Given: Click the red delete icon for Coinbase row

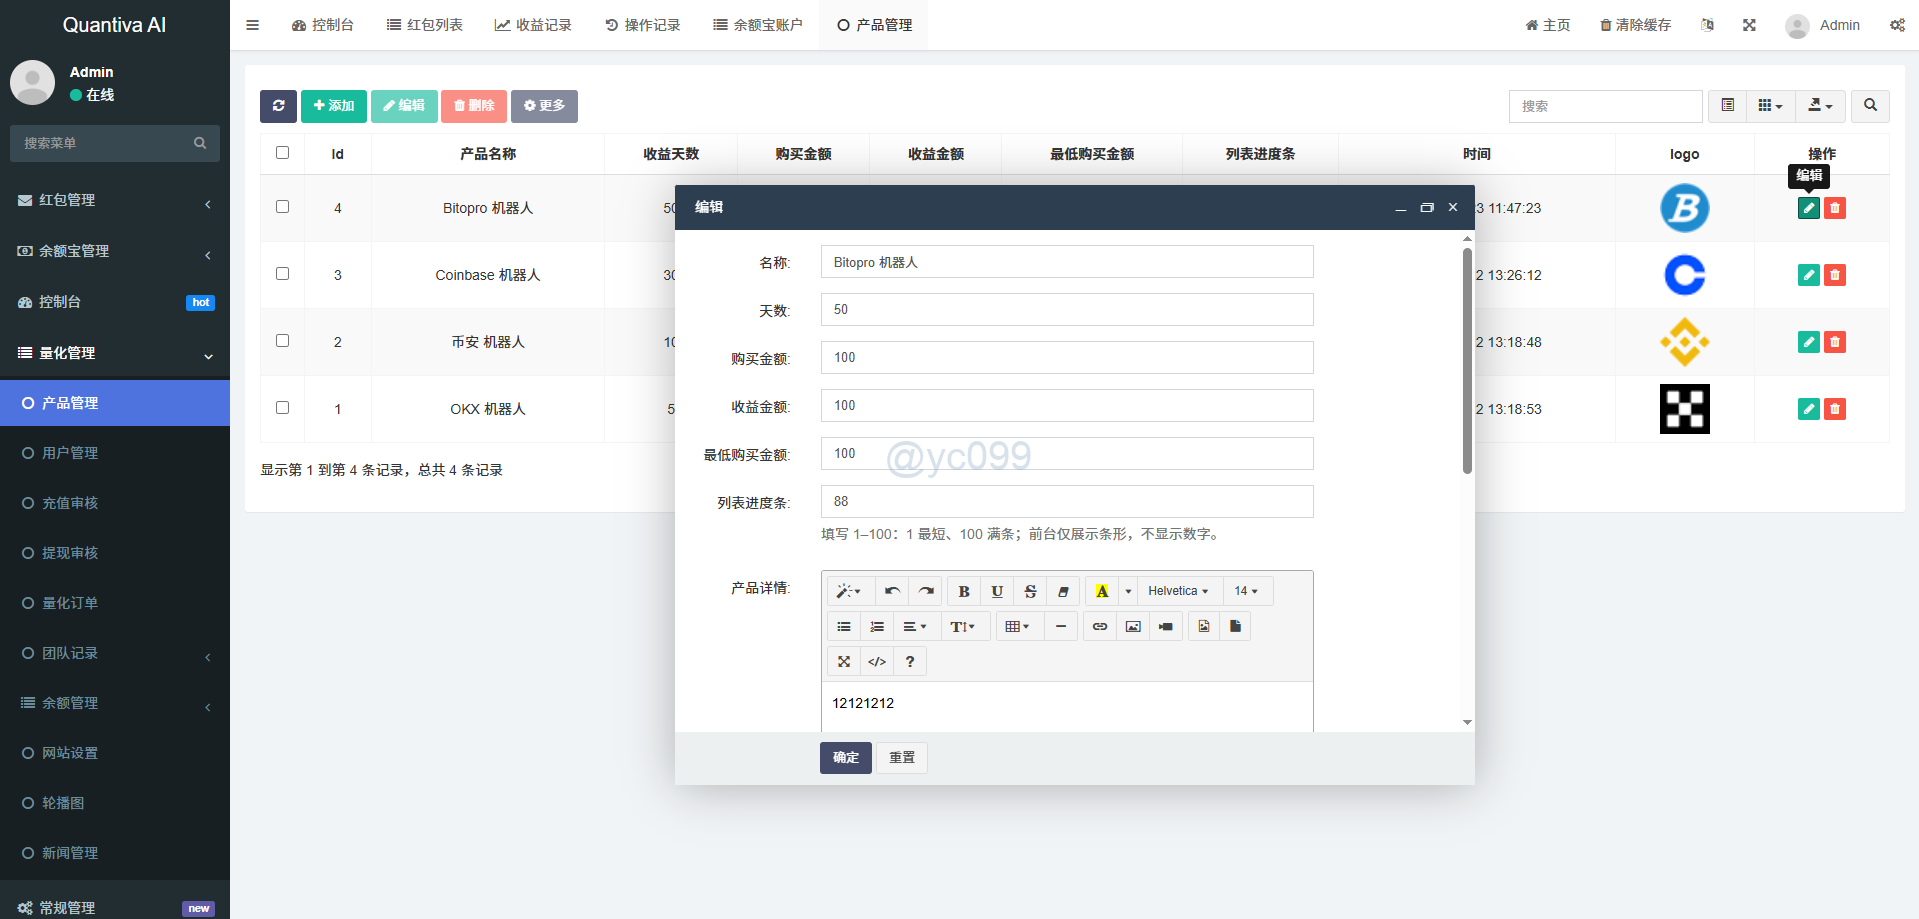Looking at the screenshot, I should coord(1835,275).
